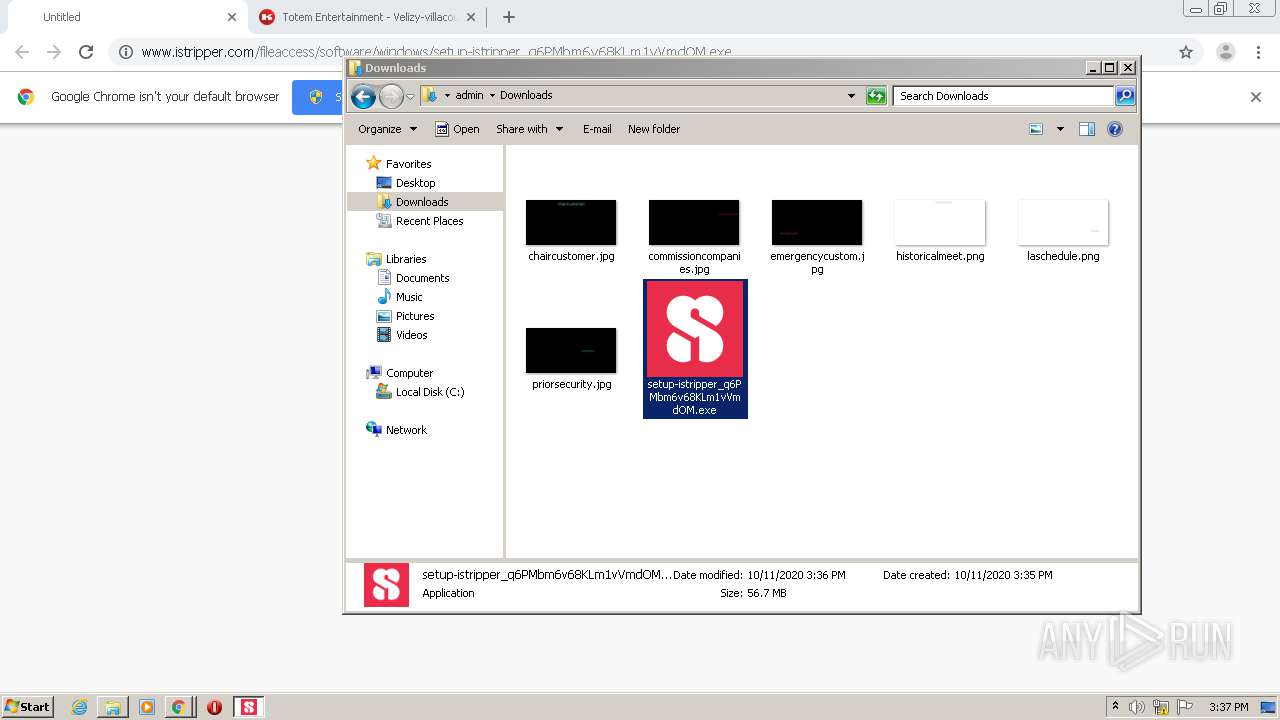Switch to Totem Entertainment Chrome tab
The image size is (1280, 720).
pyautogui.click(x=368, y=17)
